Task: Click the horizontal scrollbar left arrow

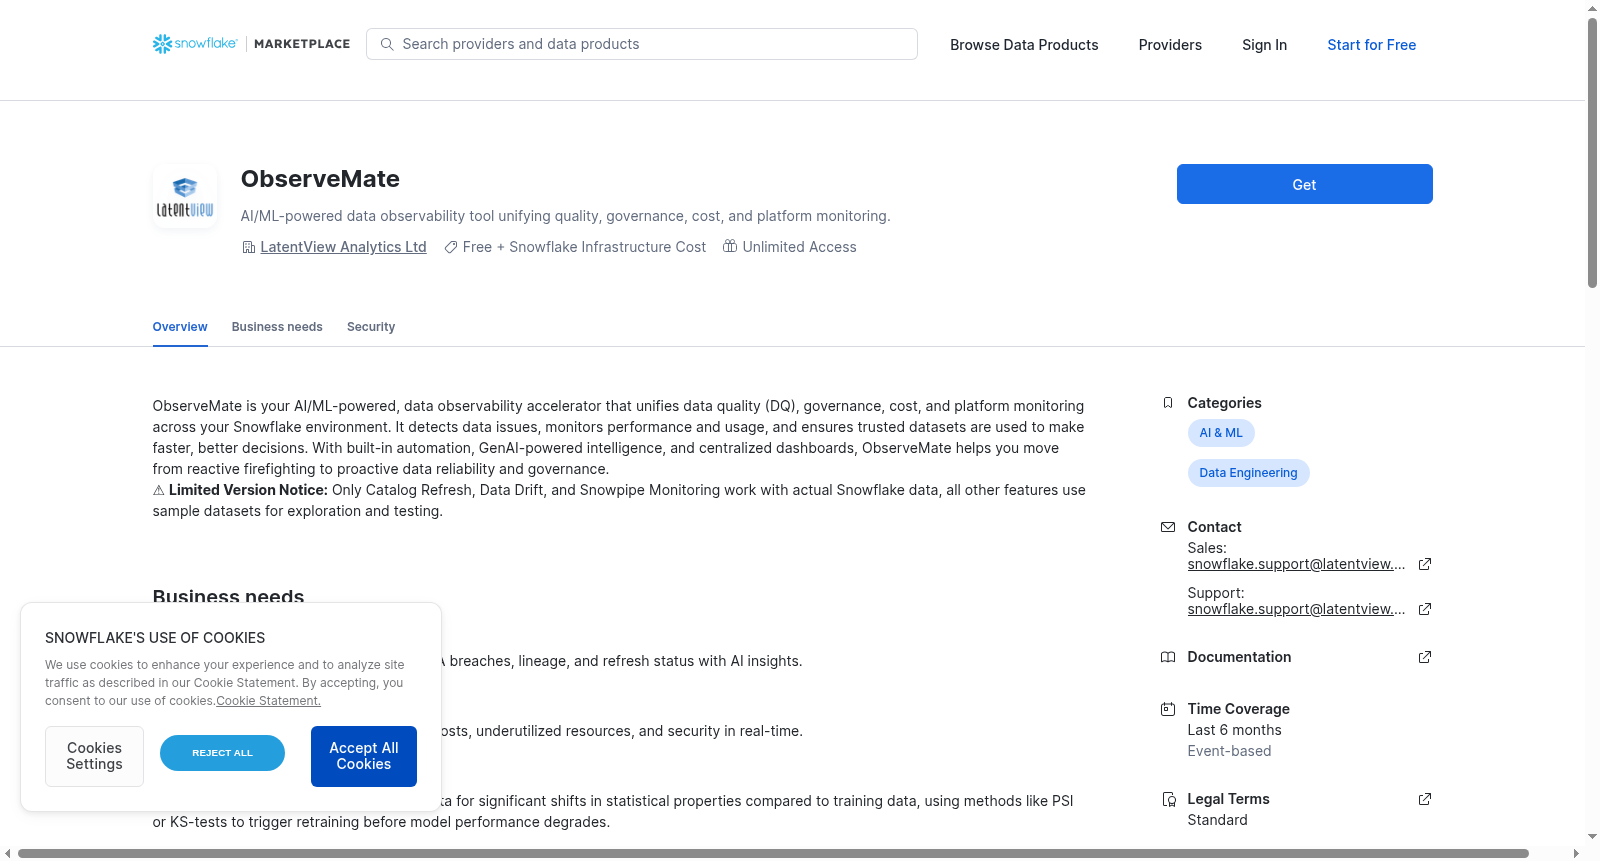Action: tap(8, 853)
